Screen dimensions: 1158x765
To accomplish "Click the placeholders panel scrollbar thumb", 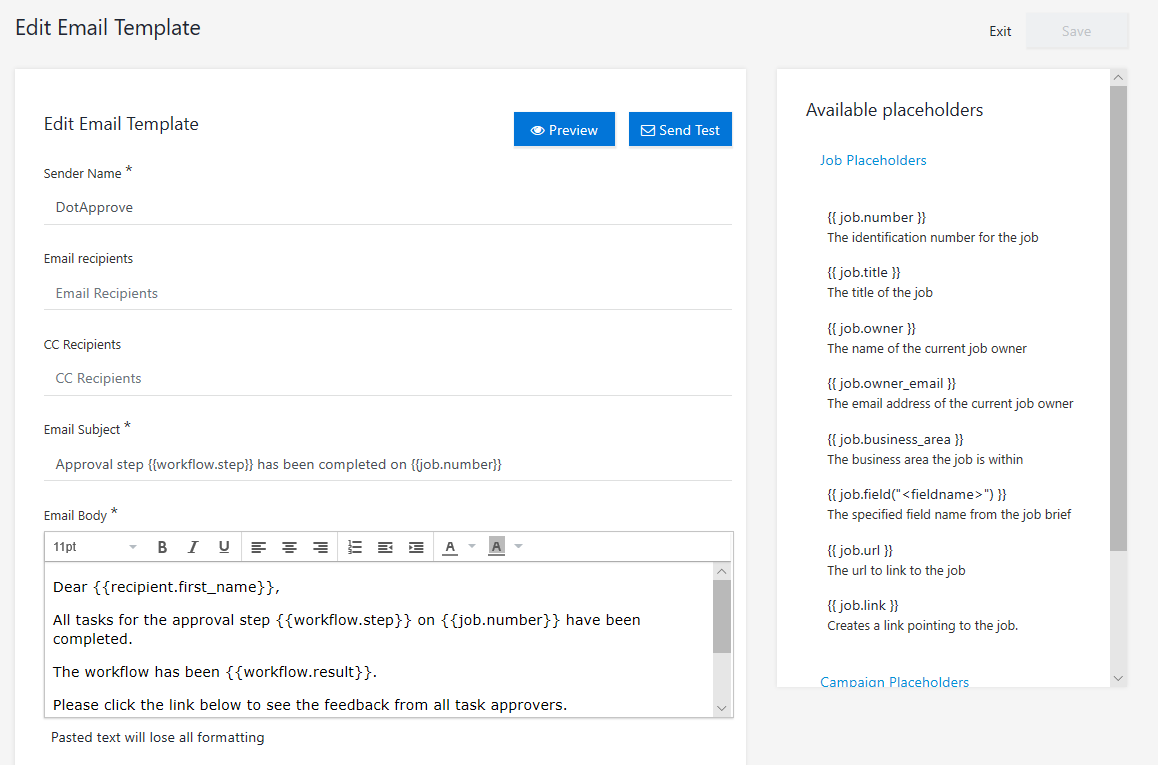I will [1118, 318].
